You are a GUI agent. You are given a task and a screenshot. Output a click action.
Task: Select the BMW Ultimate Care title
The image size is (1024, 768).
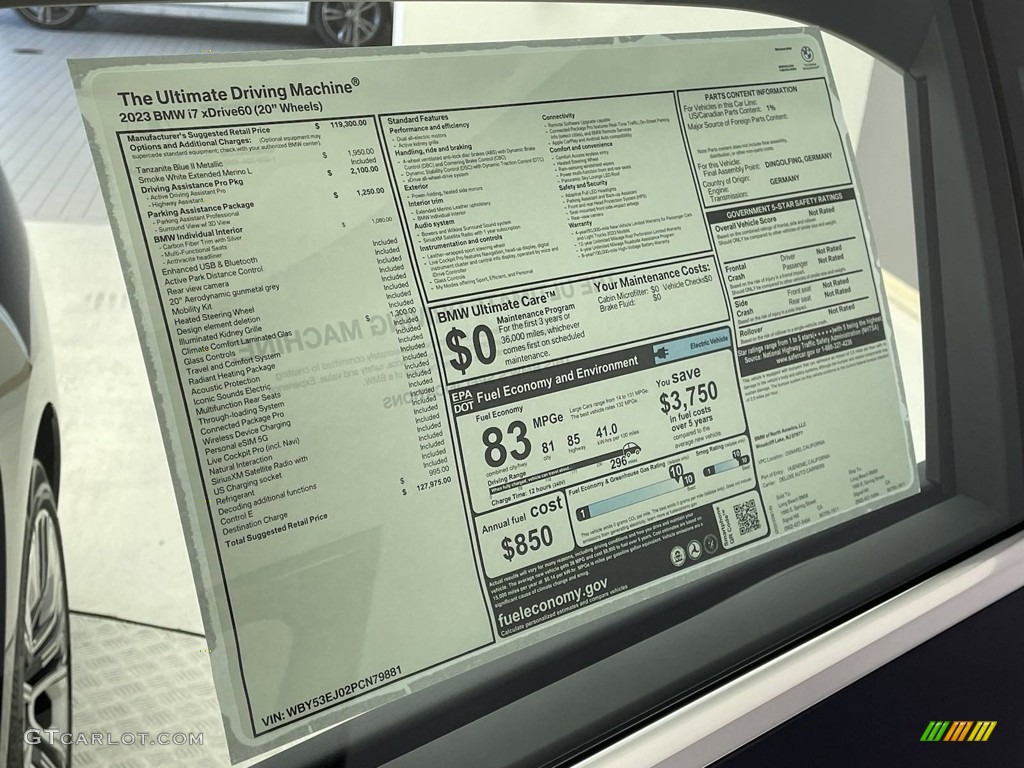point(497,308)
